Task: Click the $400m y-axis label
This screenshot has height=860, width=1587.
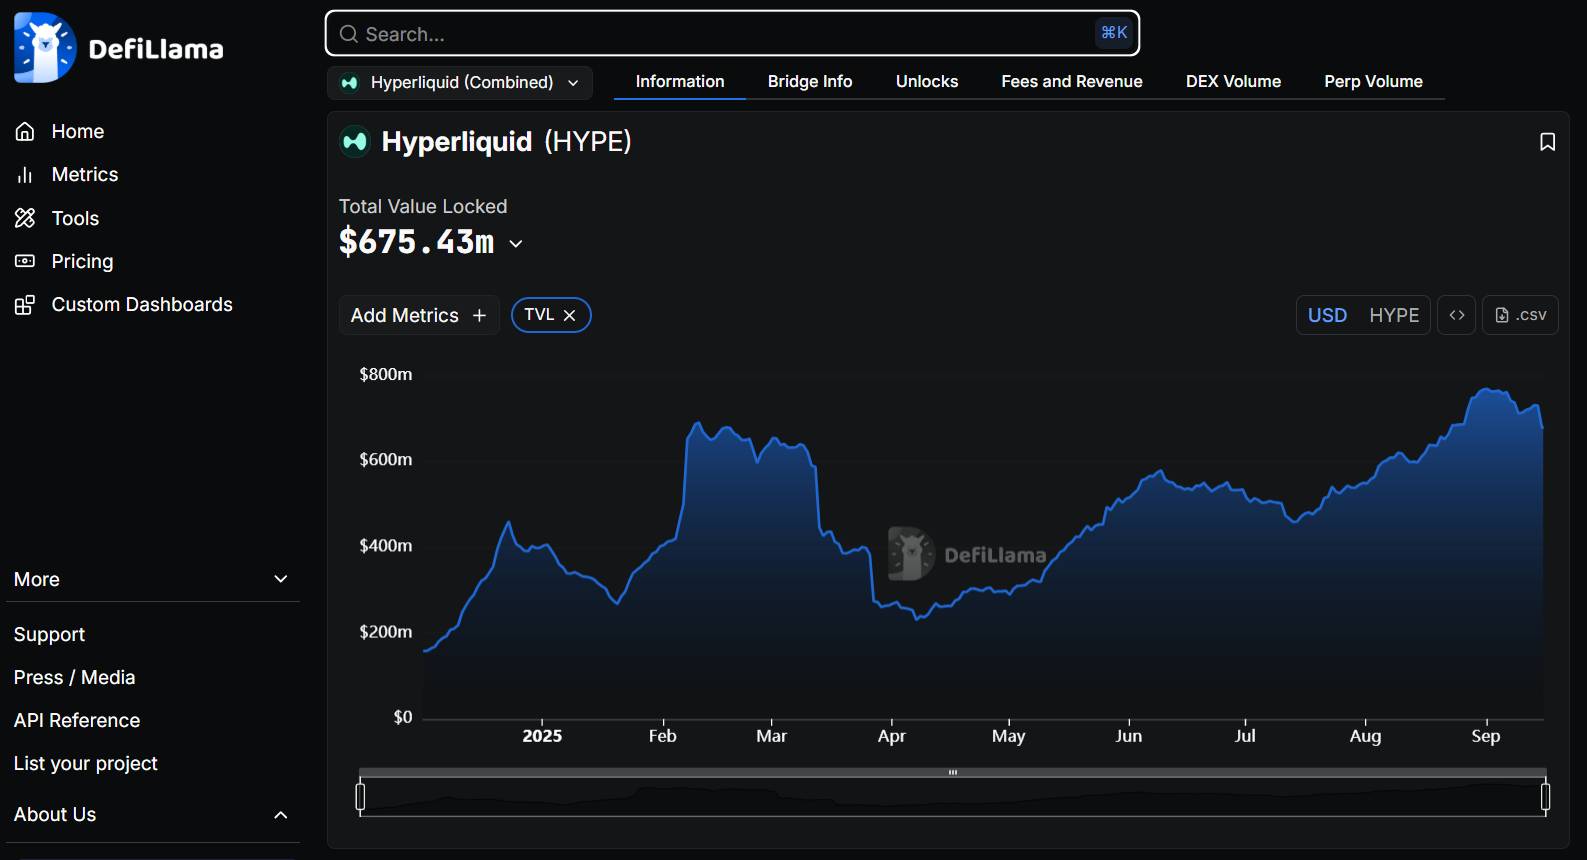Action: point(386,546)
